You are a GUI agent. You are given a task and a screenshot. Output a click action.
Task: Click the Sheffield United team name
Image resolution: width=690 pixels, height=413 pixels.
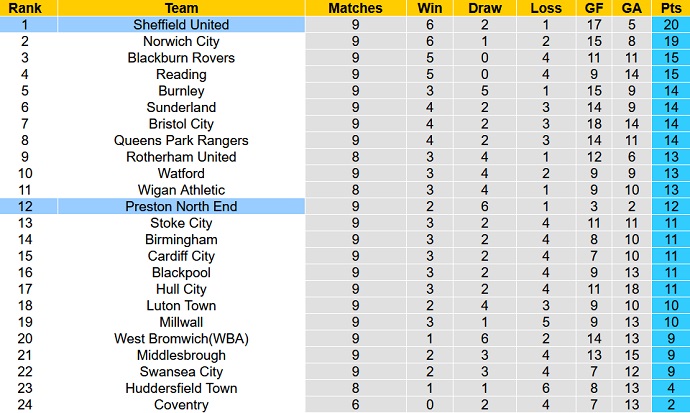point(181,24)
